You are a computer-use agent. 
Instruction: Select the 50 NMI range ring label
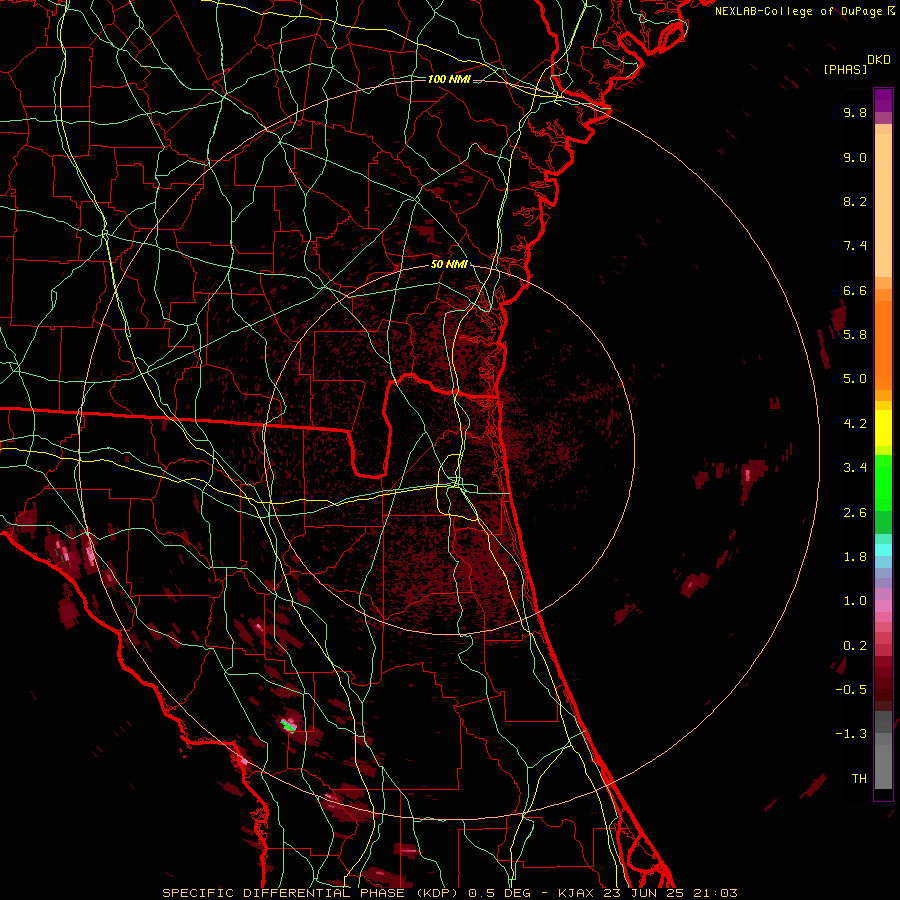tap(449, 264)
